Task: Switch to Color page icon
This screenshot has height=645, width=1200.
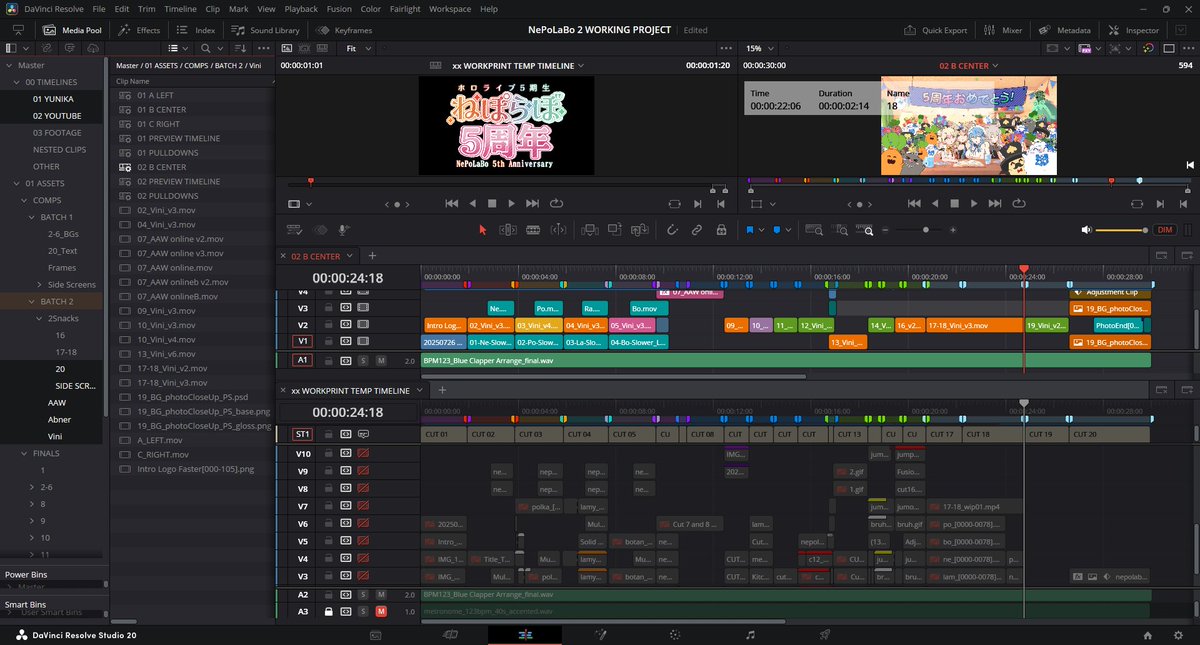Action: pyautogui.click(x=675, y=635)
